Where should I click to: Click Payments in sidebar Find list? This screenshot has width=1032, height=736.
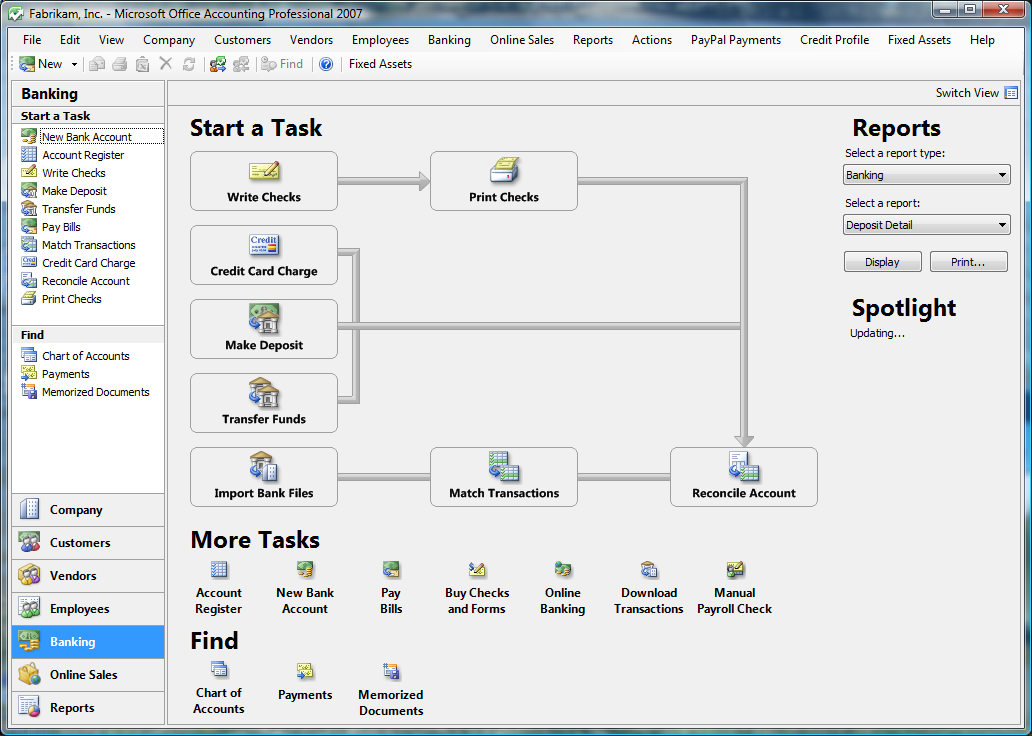point(66,374)
